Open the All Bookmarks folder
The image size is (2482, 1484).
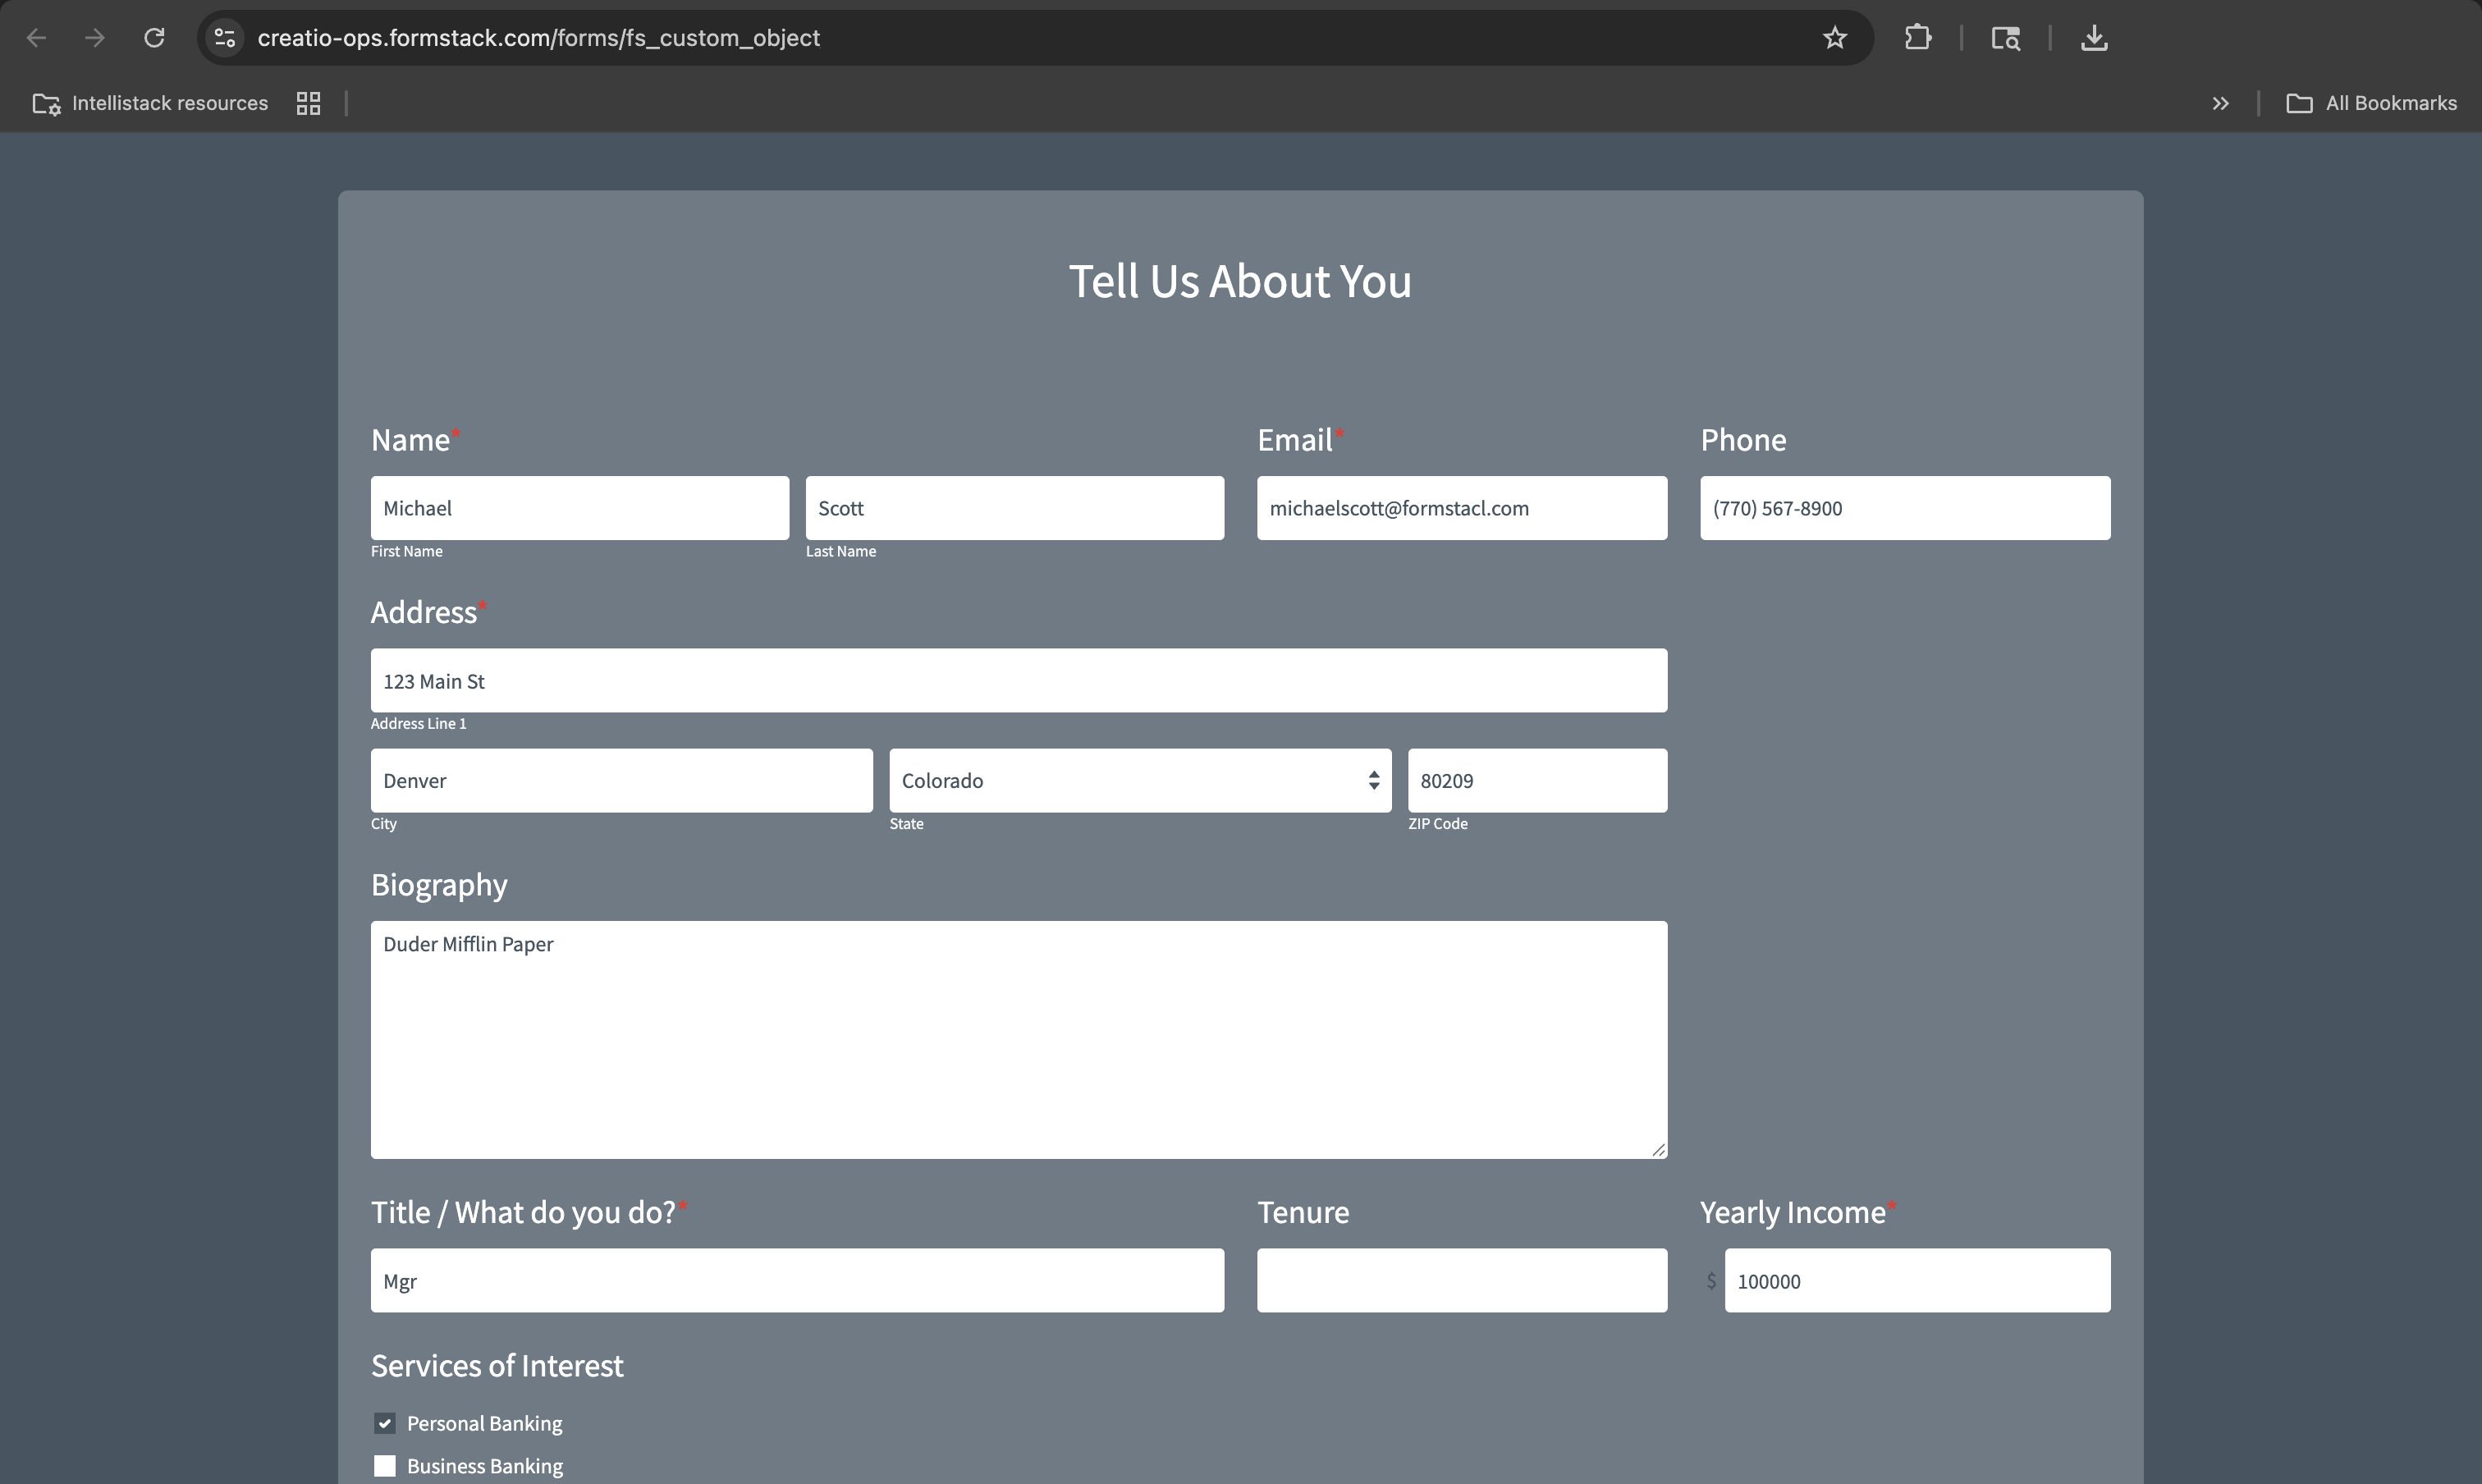pyautogui.click(x=2371, y=103)
